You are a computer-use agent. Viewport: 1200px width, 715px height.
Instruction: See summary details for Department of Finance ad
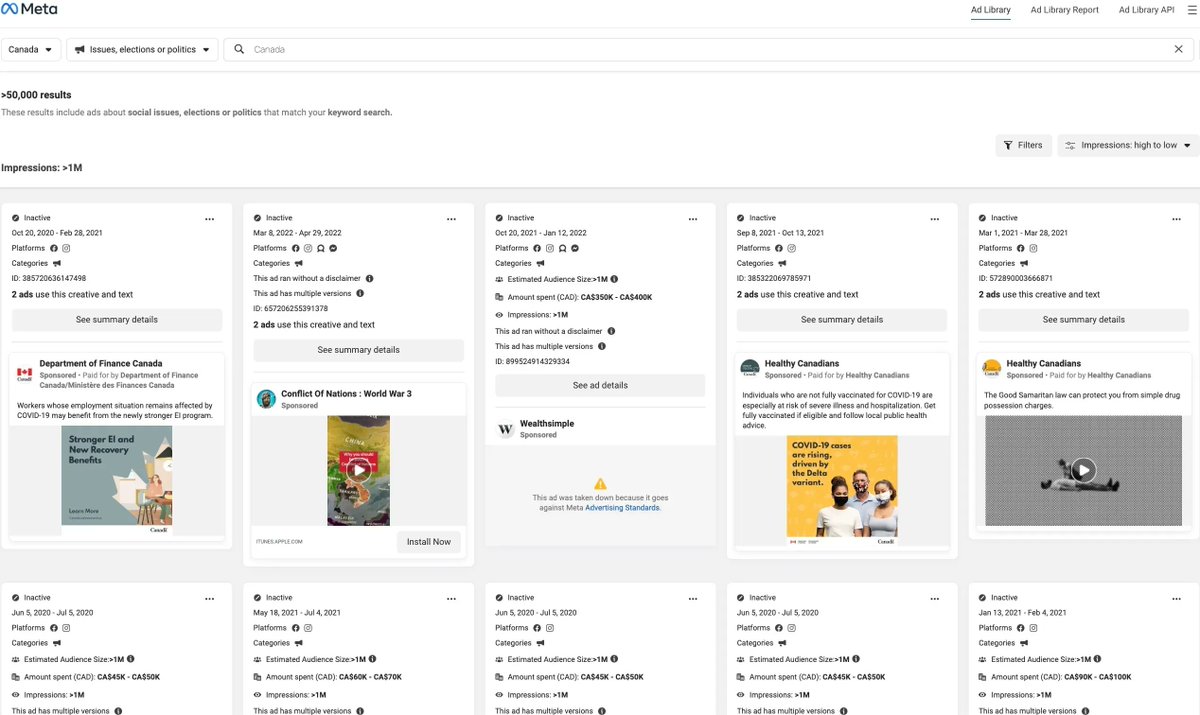(117, 320)
